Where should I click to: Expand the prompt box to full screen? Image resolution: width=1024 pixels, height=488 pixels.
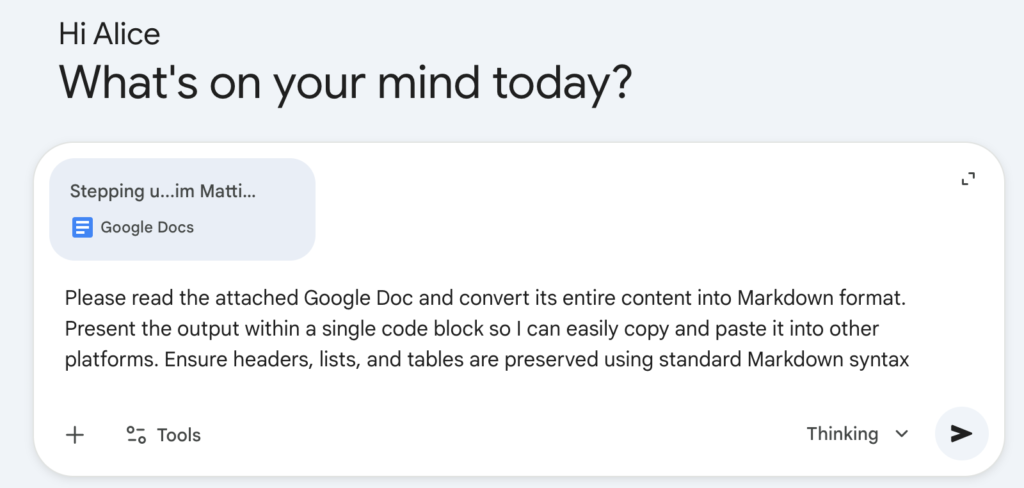tap(967, 179)
